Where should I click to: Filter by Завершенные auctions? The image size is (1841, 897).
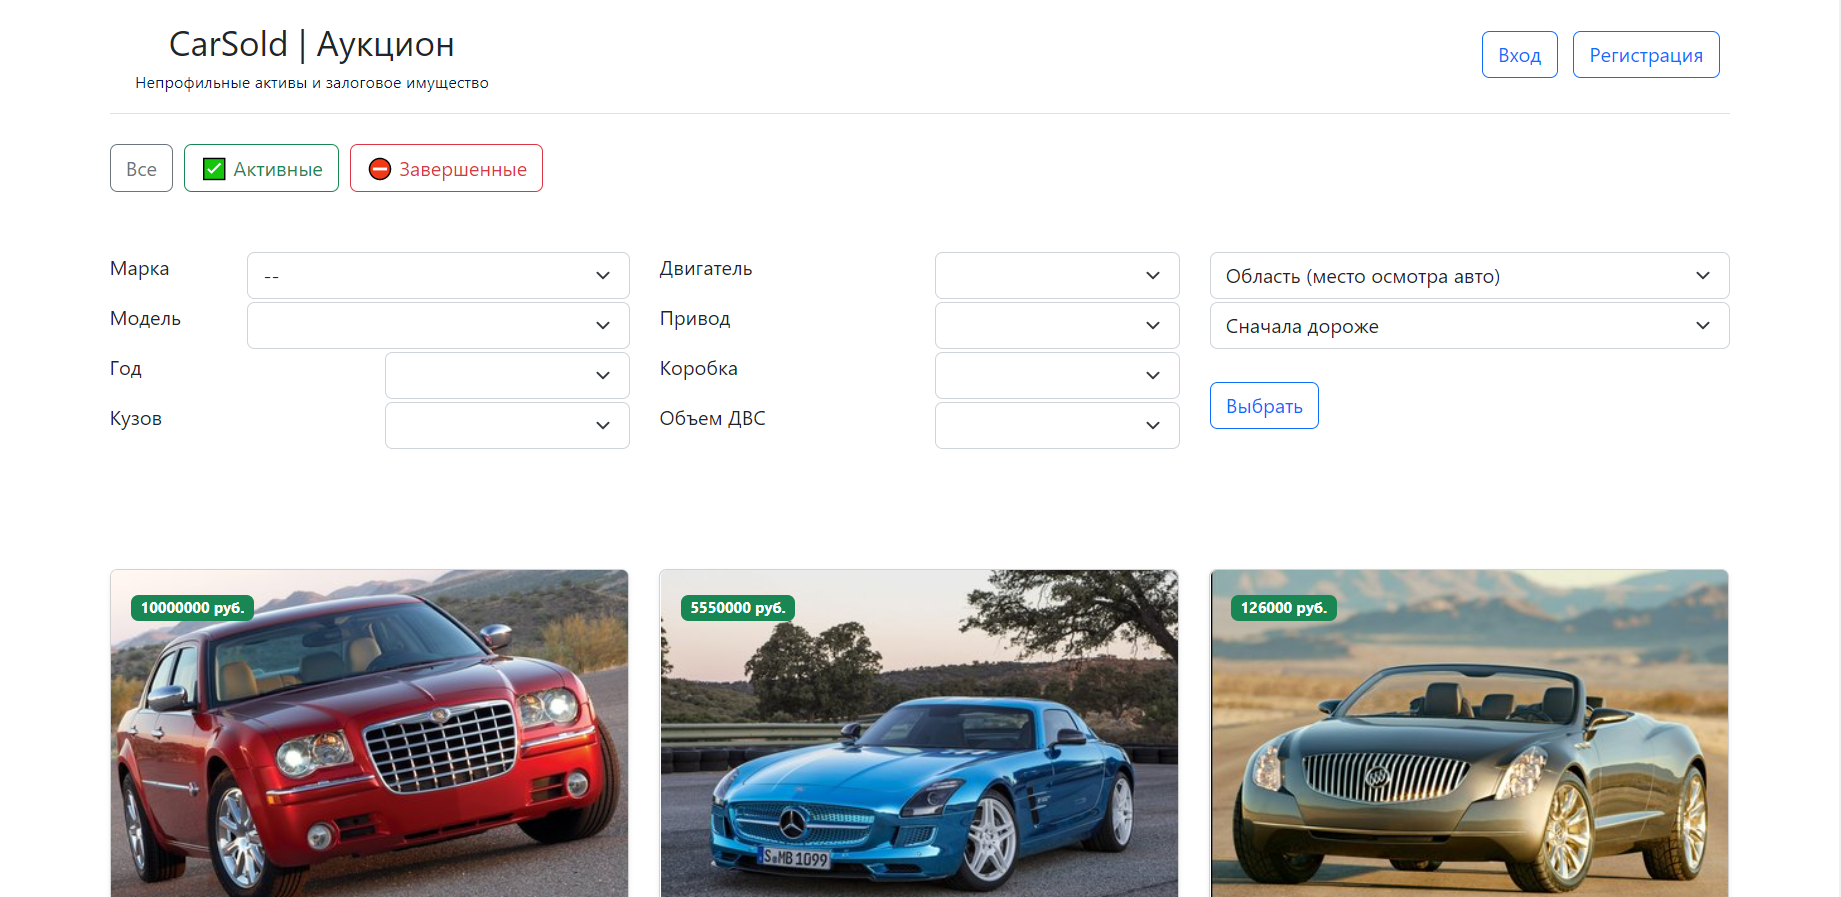[x=446, y=168]
